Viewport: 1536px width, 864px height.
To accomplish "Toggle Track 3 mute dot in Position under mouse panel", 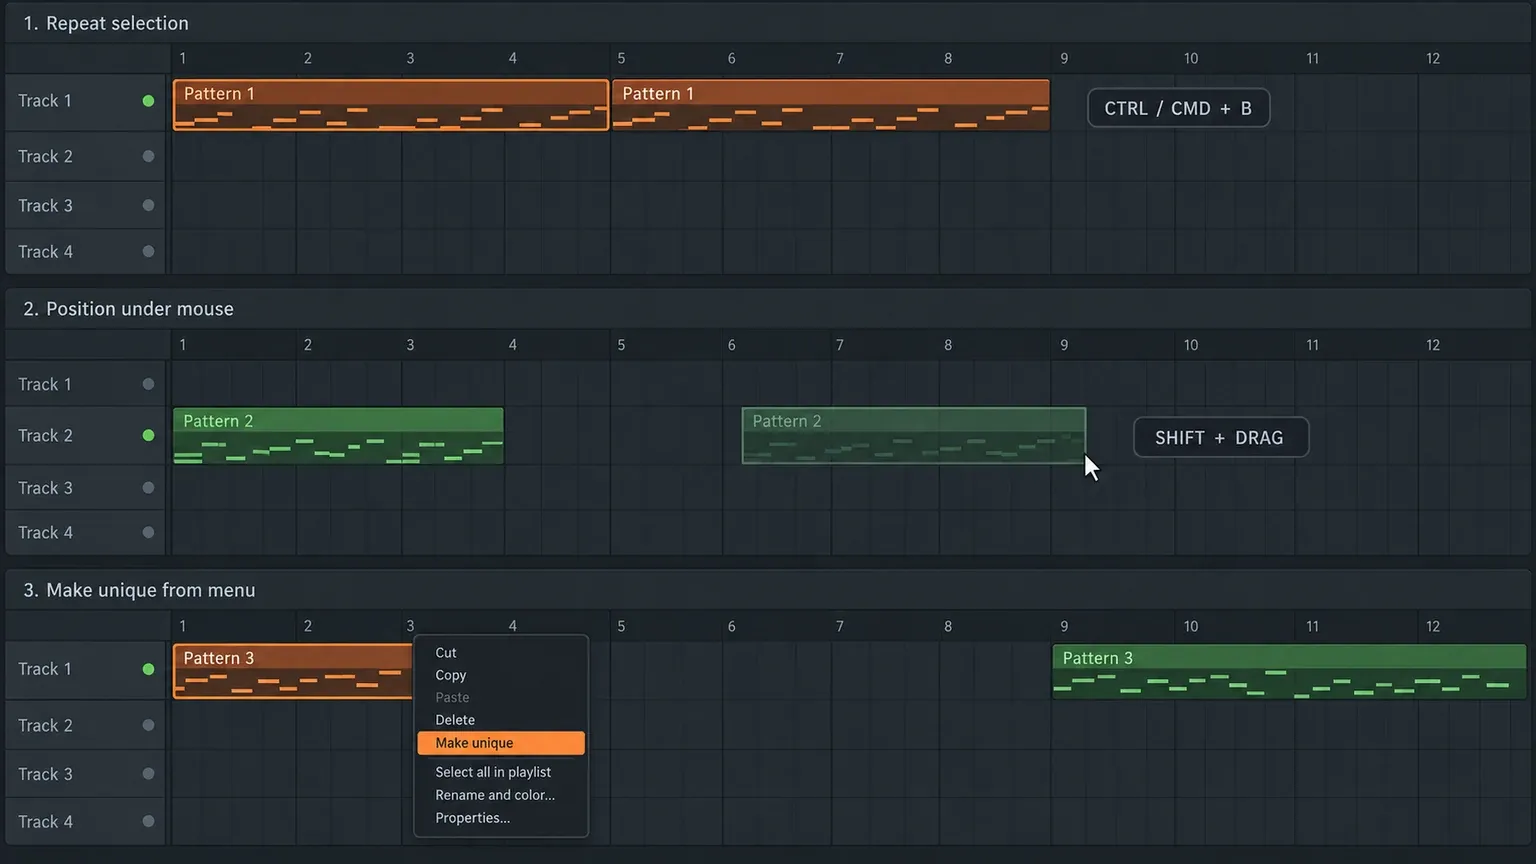I will pos(148,488).
